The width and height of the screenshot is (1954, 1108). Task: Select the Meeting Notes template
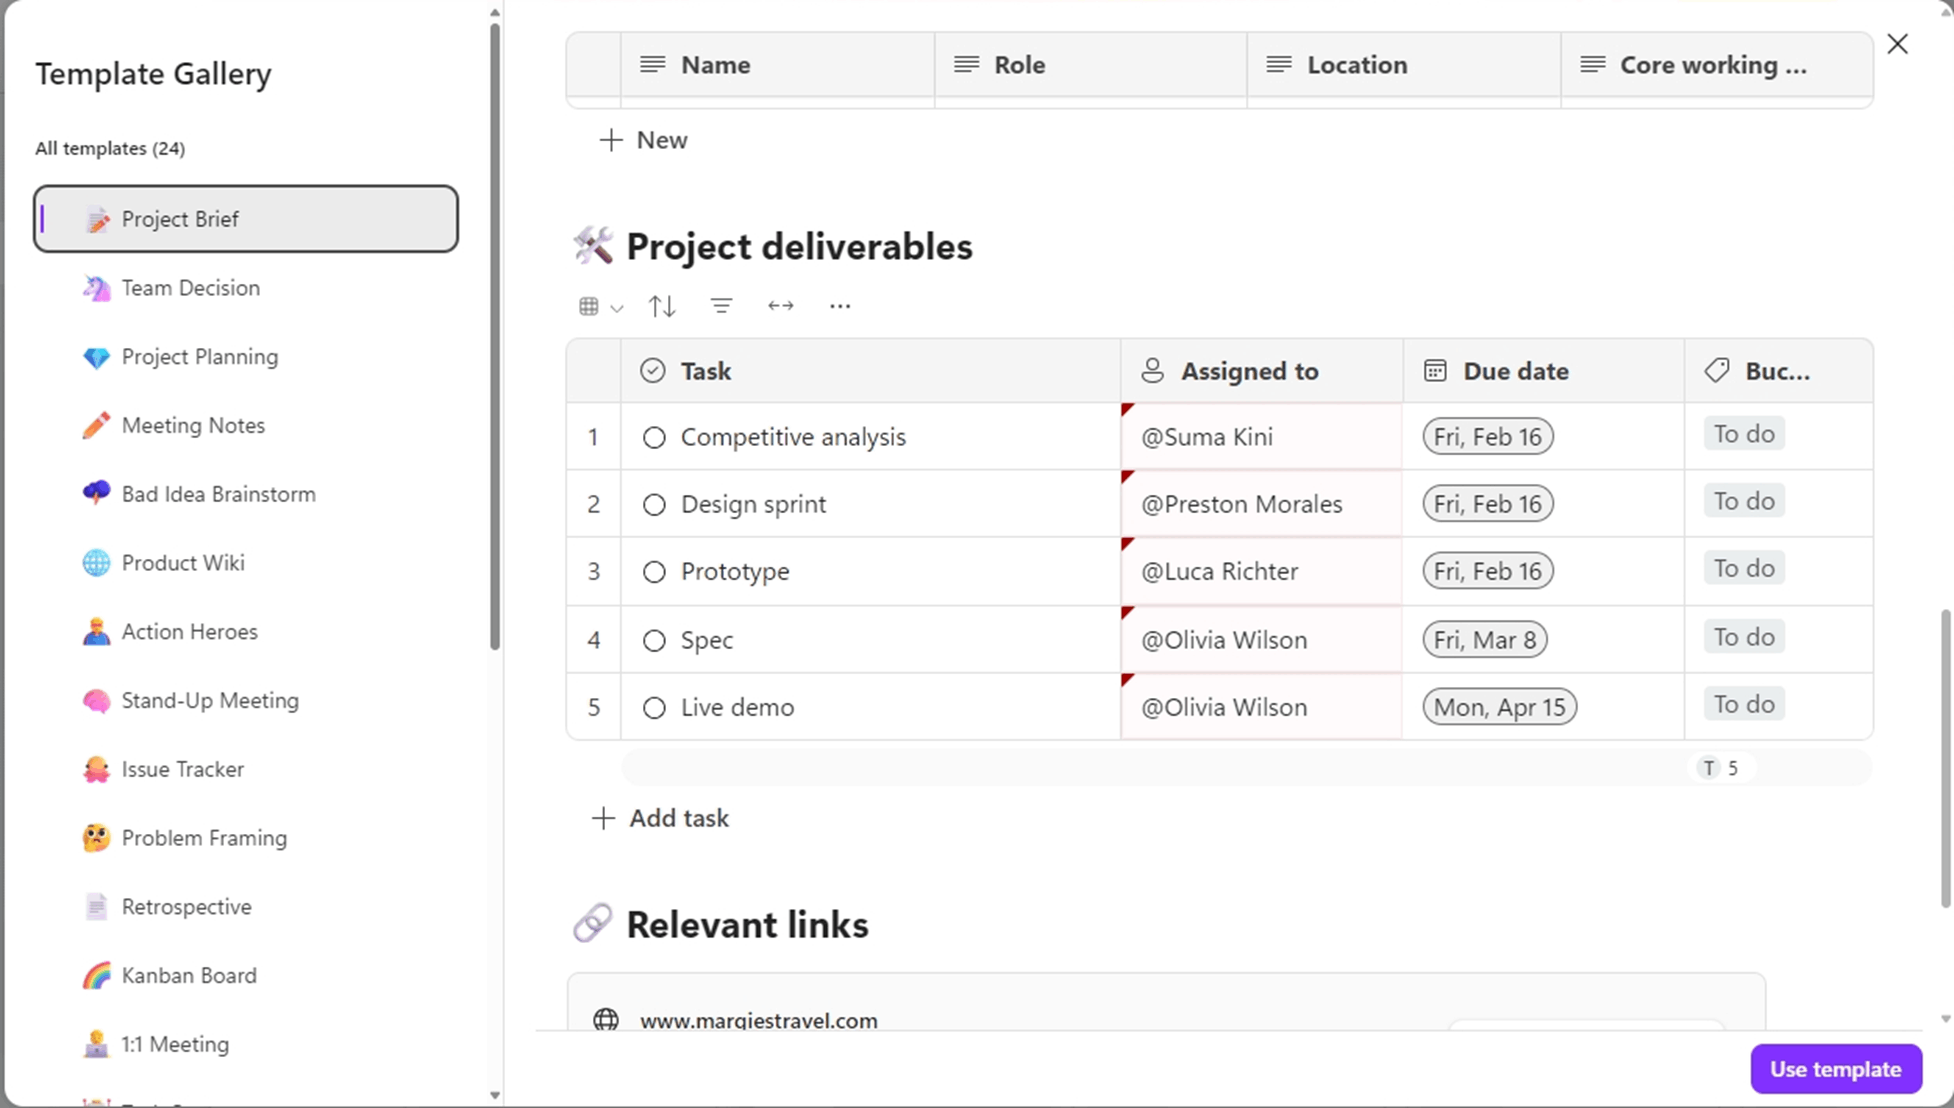point(193,425)
